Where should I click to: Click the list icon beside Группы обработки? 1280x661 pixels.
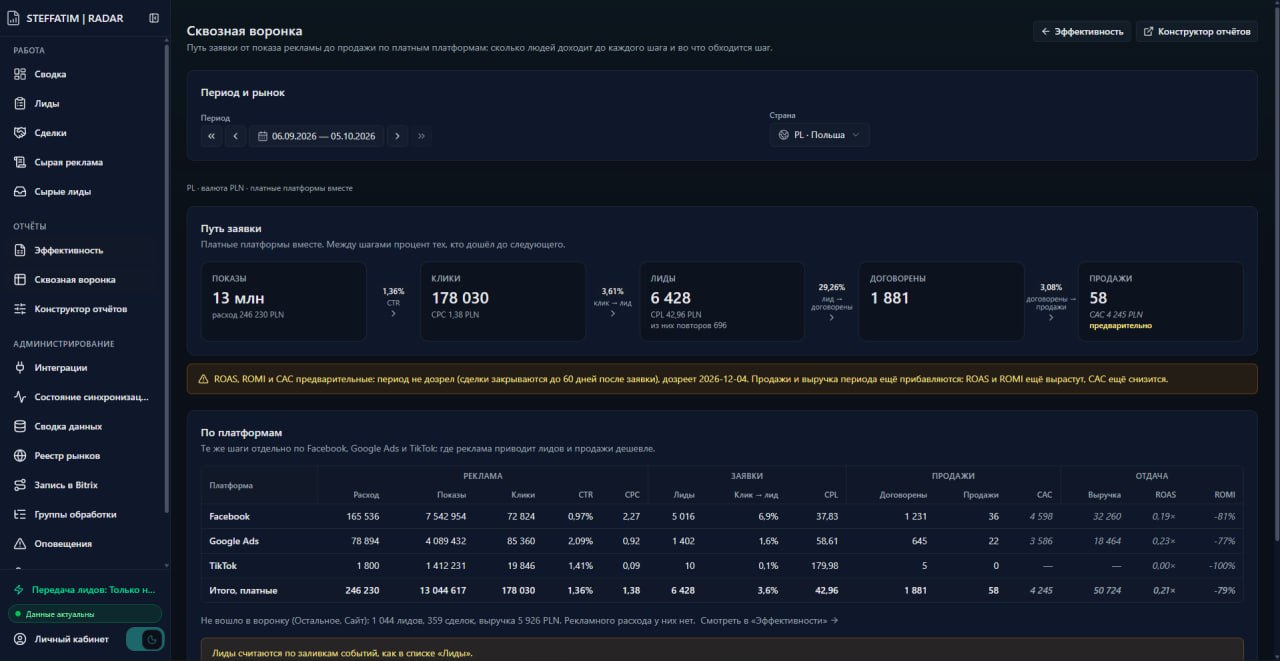pos(20,514)
